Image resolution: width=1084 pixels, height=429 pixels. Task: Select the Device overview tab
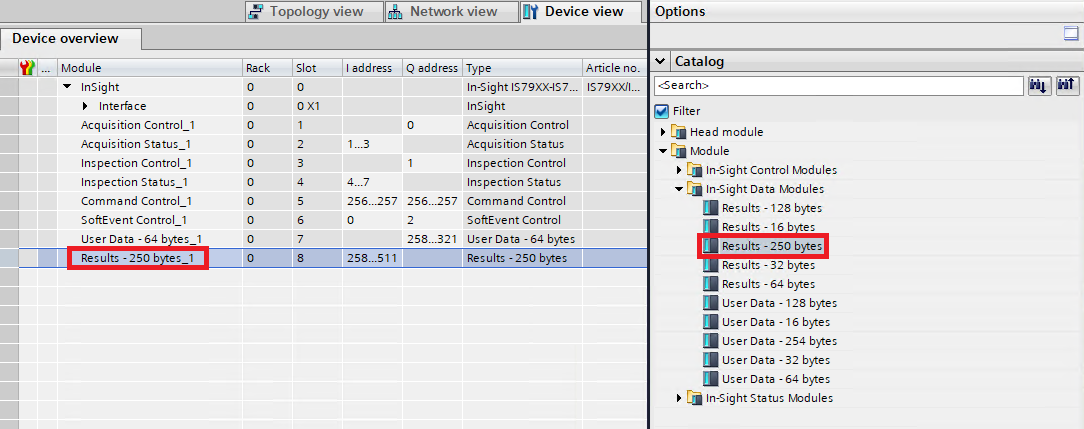pyautogui.click(x=65, y=39)
